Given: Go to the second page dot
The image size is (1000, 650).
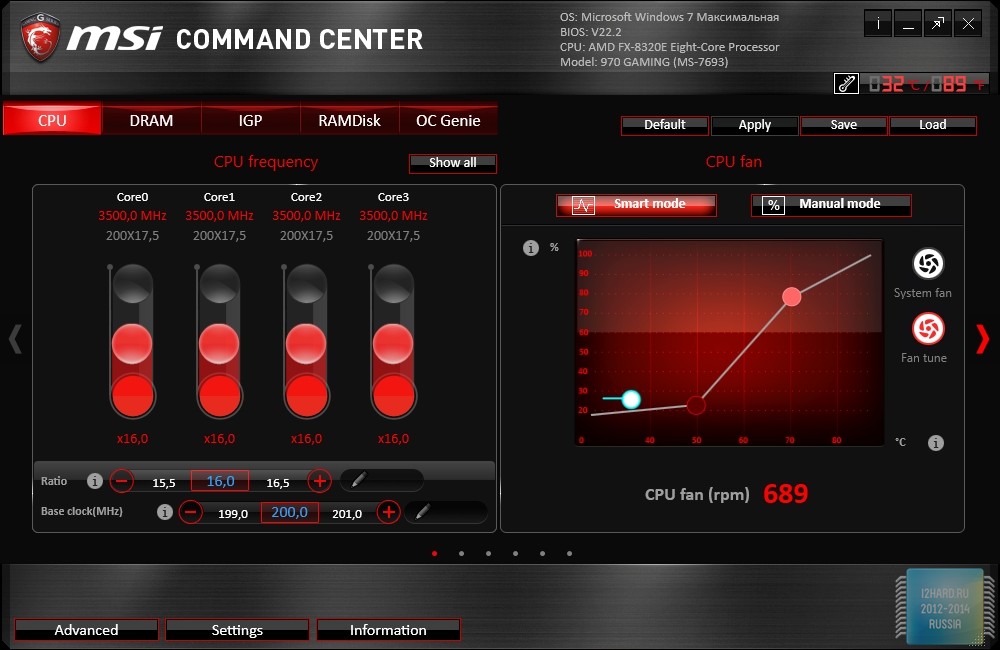Looking at the screenshot, I should pos(461,554).
